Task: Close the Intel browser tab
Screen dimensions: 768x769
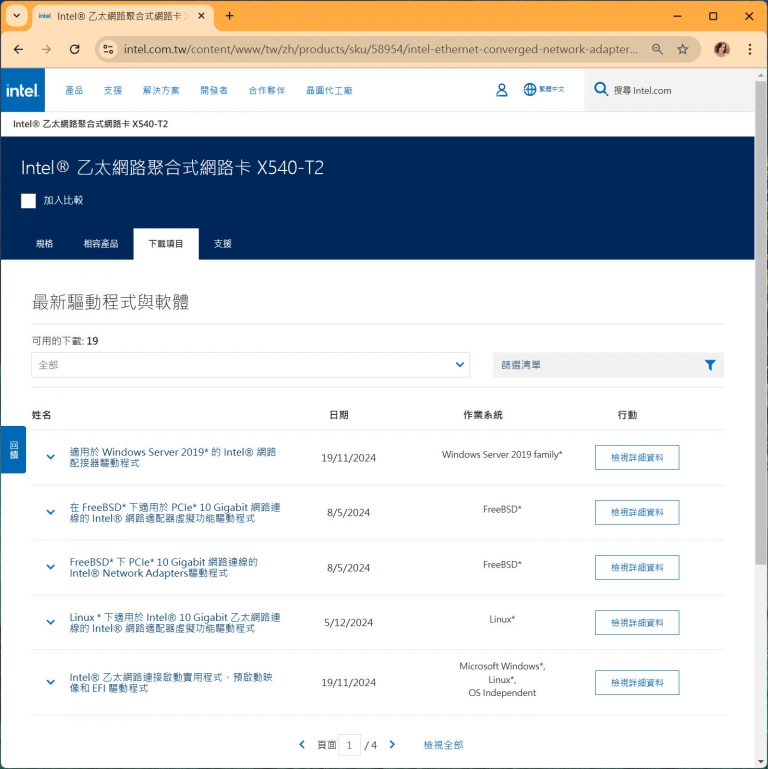Action: pyautogui.click(x=201, y=16)
